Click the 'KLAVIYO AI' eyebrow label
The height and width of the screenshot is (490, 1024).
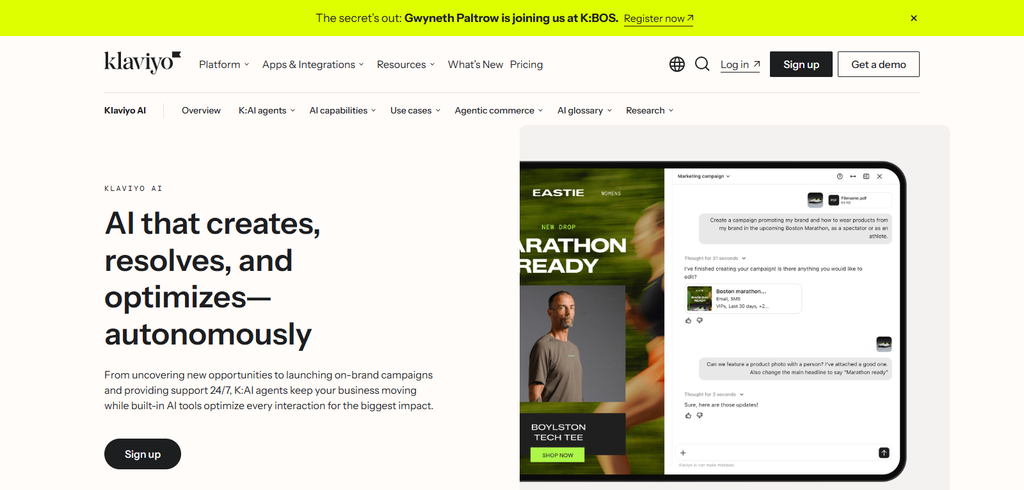(x=133, y=189)
